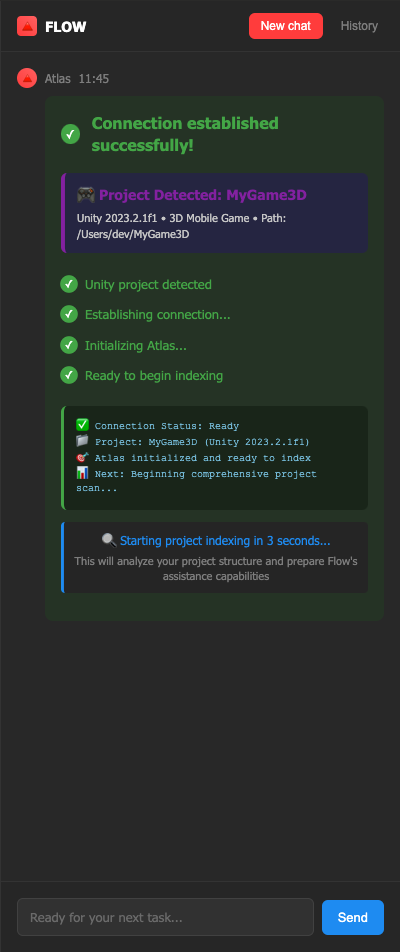The width and height of the screenshot is (400, 952).
Task: Open the History tab
Action: pyautogui.click(x=359, y=26)
